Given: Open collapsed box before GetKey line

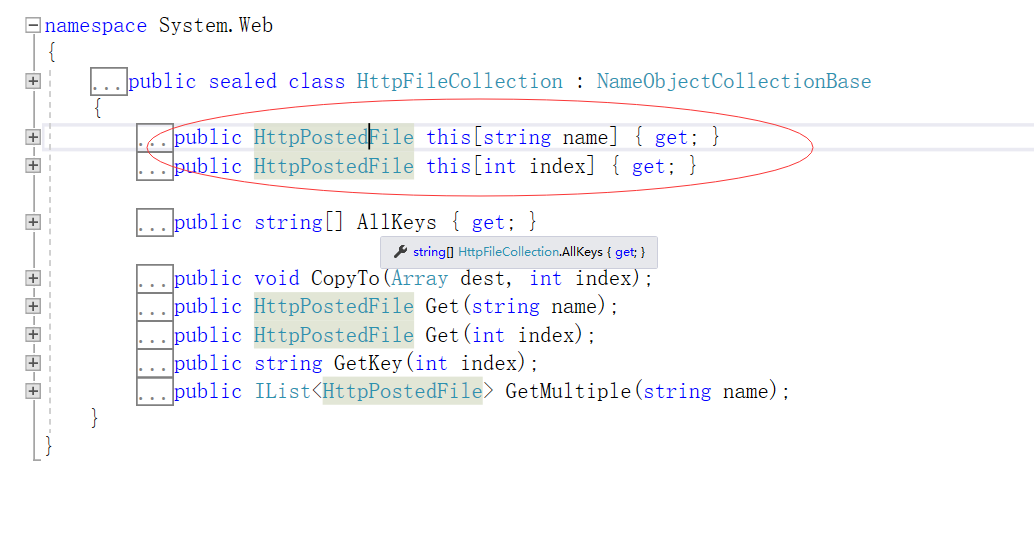Looking at the screenshot, I should point(155,363).
